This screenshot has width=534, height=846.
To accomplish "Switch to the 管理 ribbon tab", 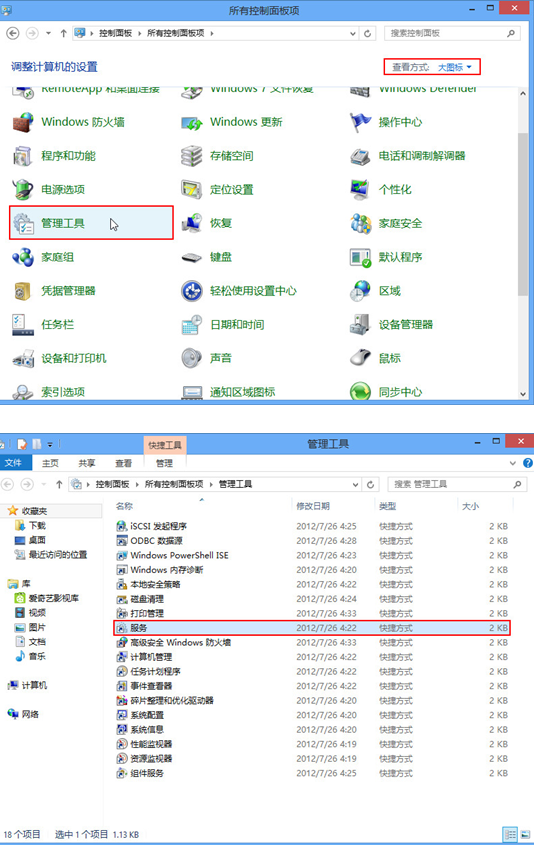I will (165, 463).
